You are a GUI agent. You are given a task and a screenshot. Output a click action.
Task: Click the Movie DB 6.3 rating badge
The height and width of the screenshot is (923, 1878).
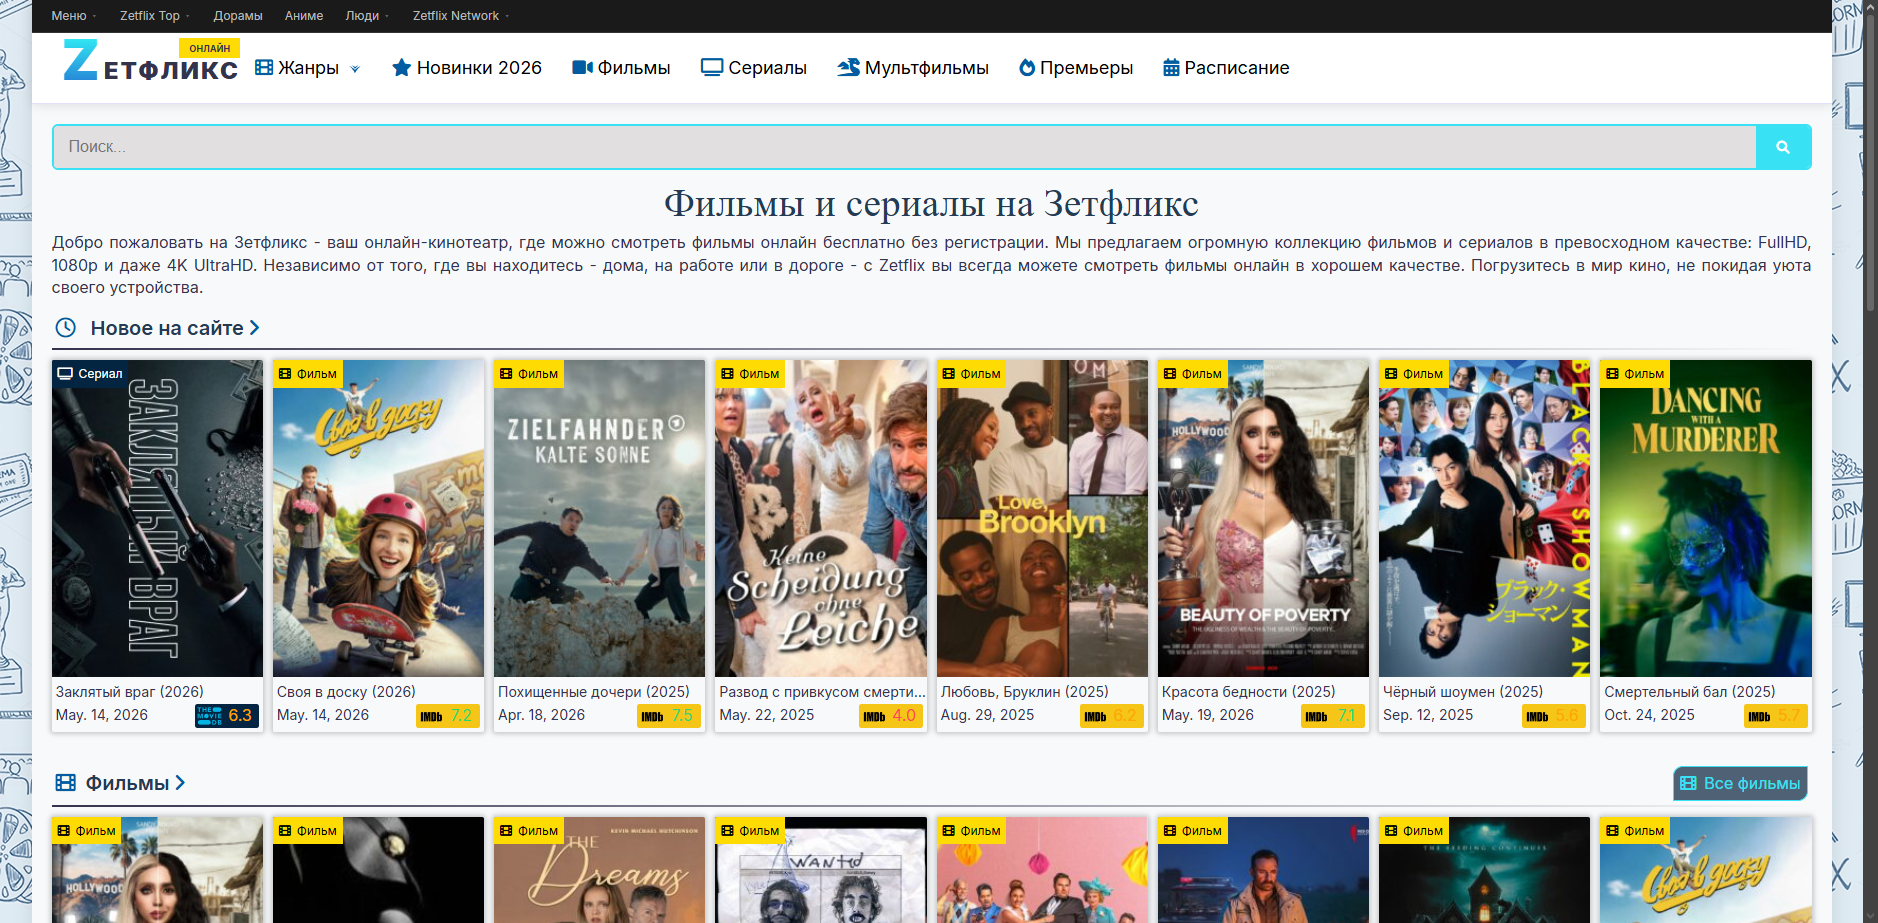tap(227, 716)
